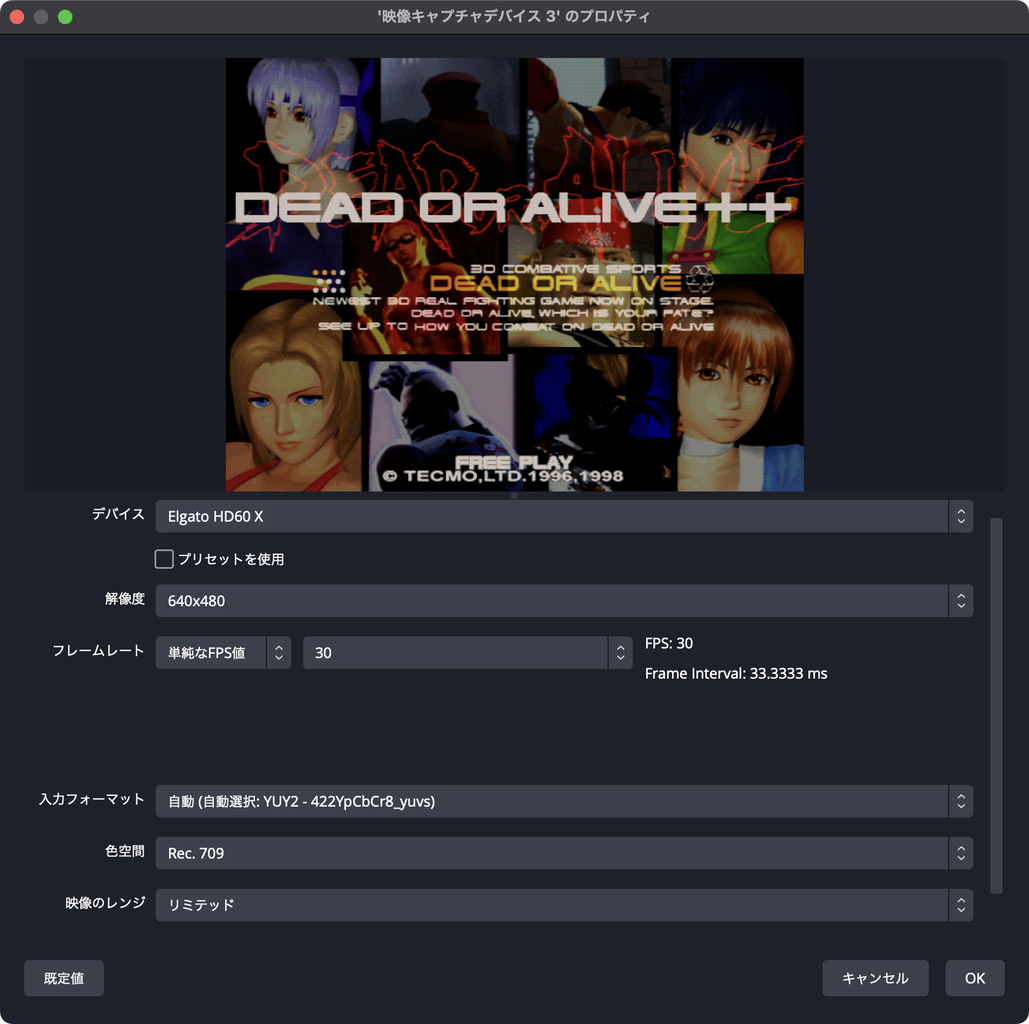The width and height of the screenshot is (1029, 1024).
Task: Open the frame rate value dropdown showing 30
Action: pos(467,652)
